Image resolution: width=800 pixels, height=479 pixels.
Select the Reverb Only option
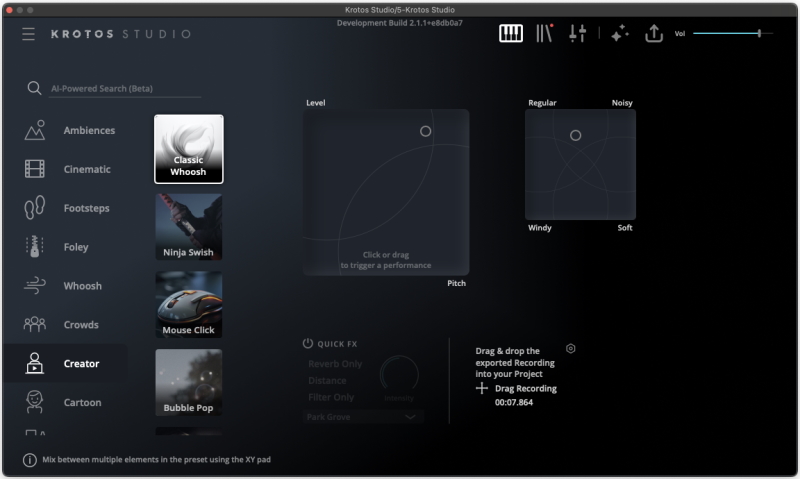click(335, 364)
